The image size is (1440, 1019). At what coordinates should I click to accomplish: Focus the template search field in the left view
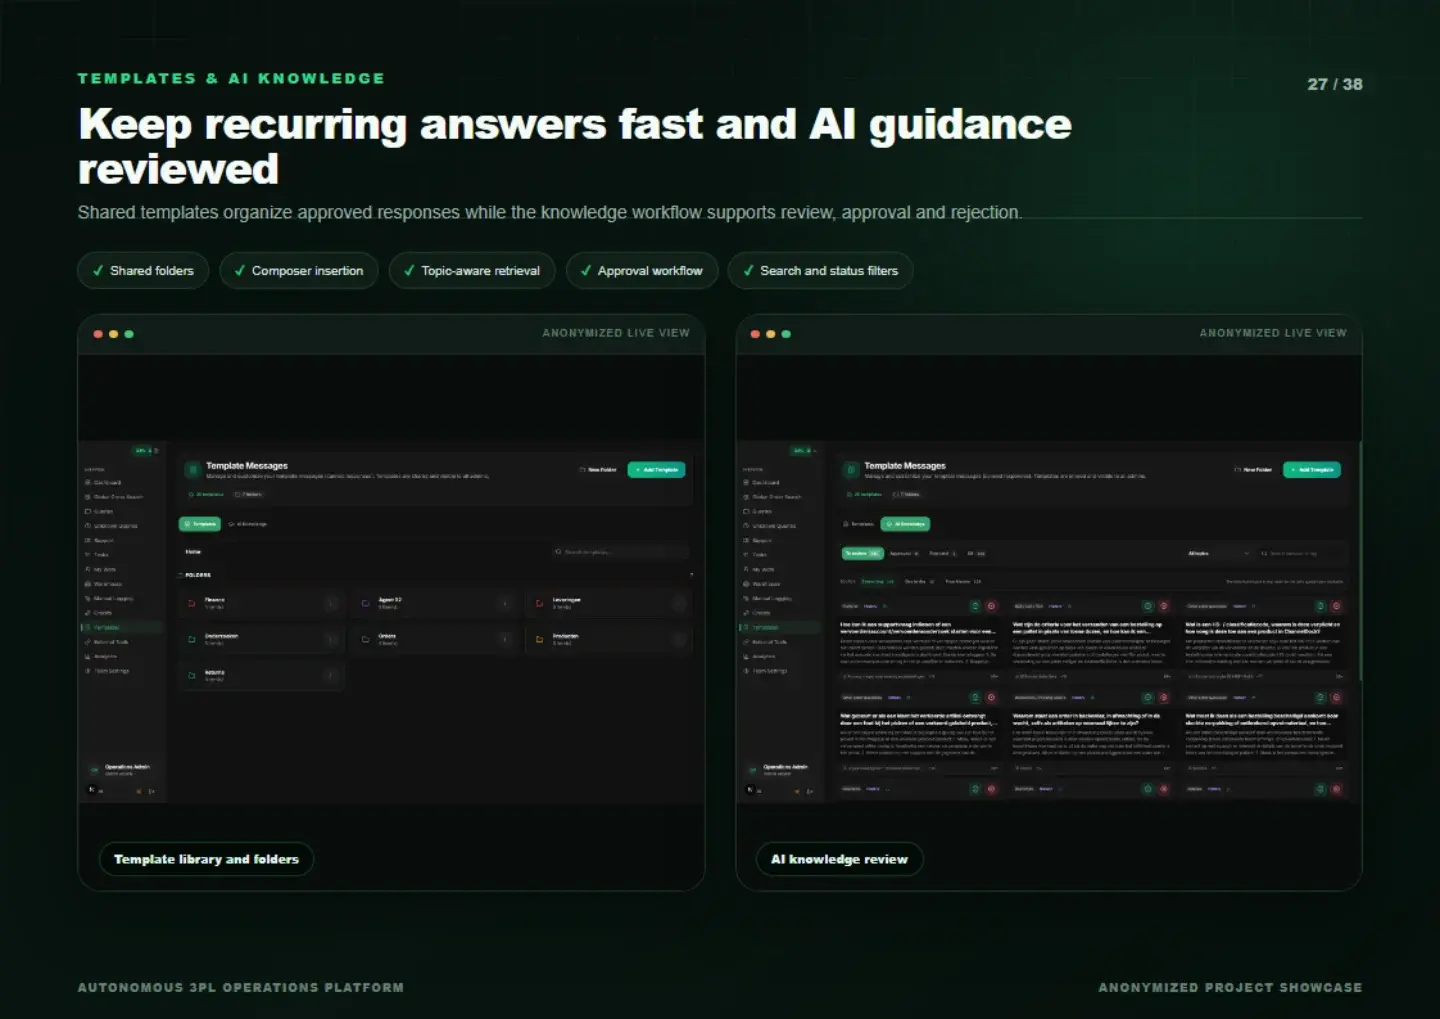point(620,552)
